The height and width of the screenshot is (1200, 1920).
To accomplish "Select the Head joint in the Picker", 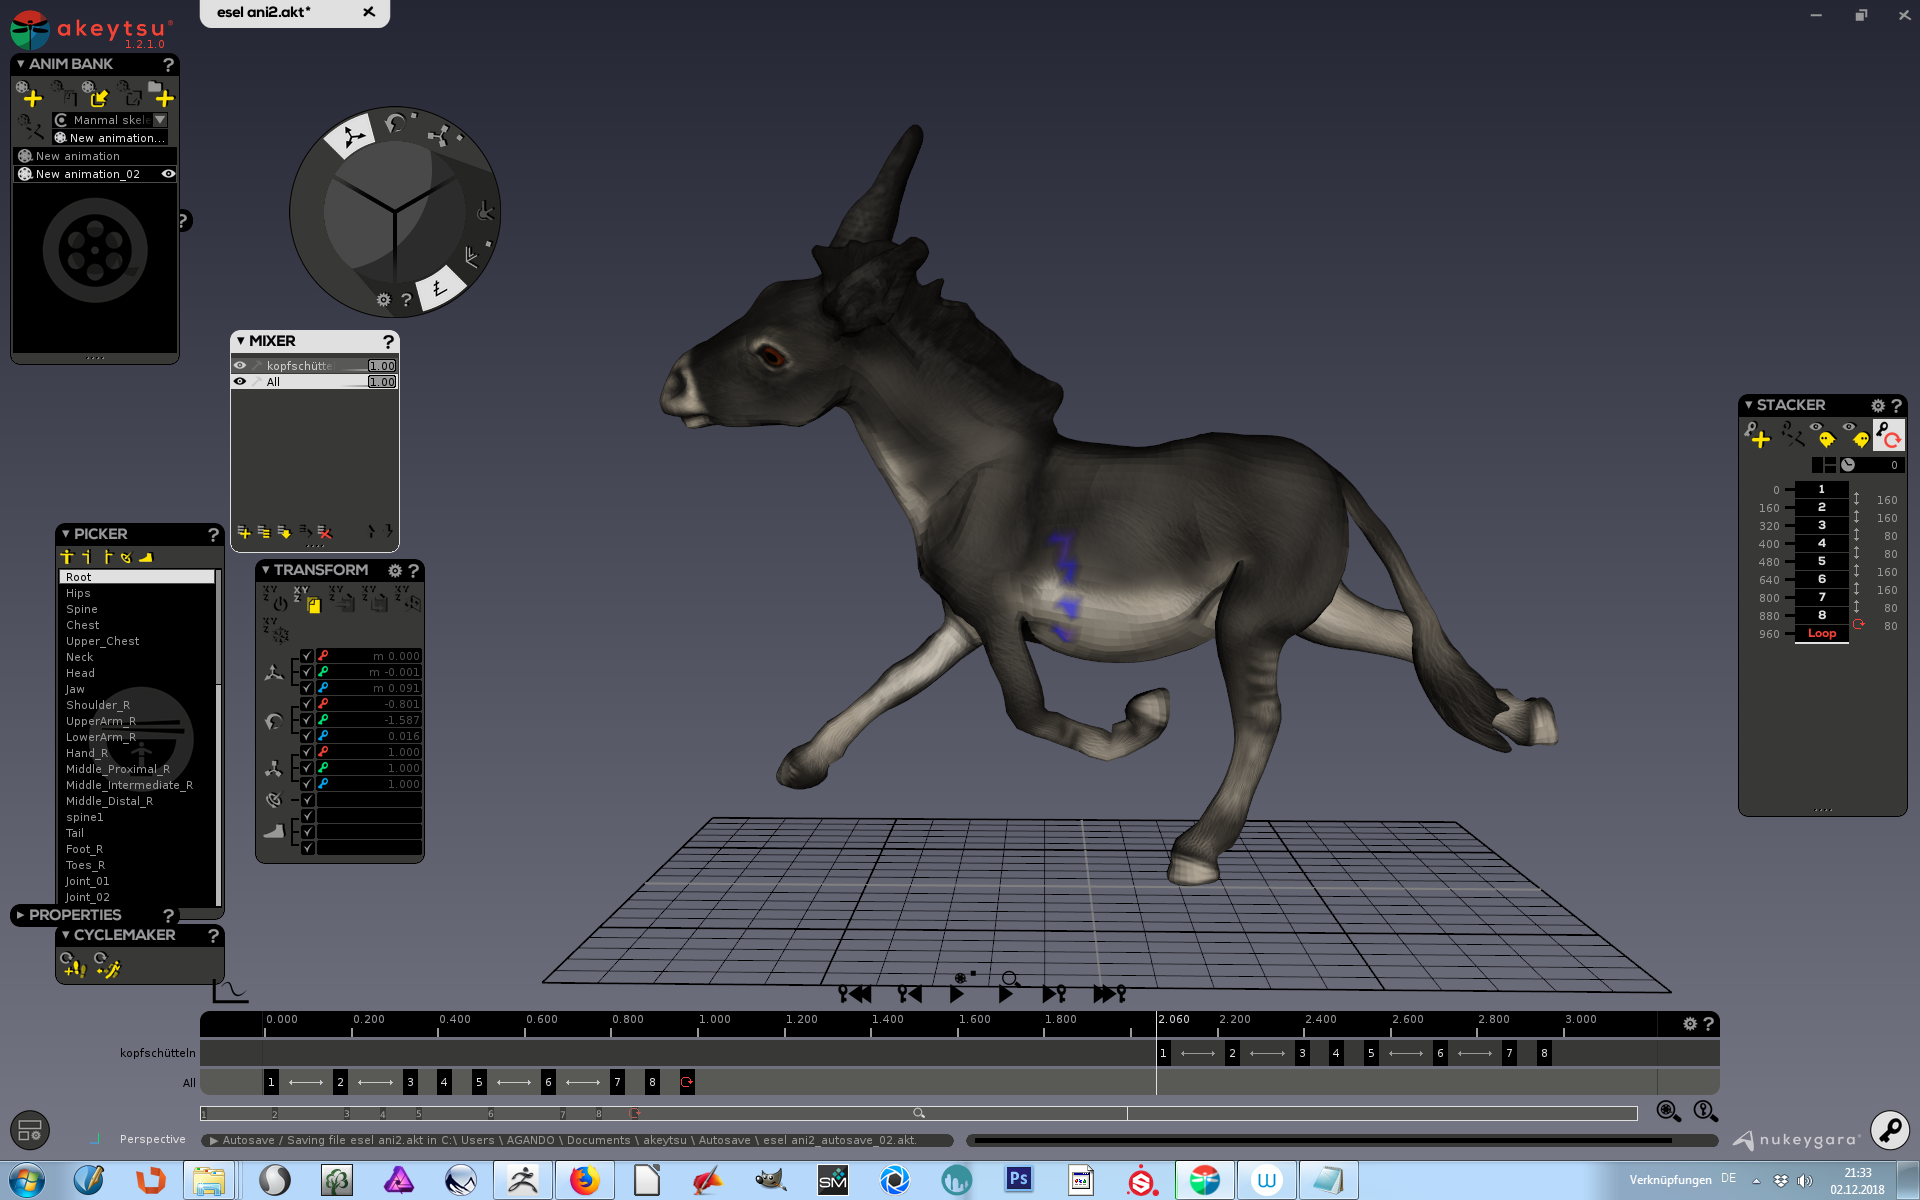I will point(81,673).
